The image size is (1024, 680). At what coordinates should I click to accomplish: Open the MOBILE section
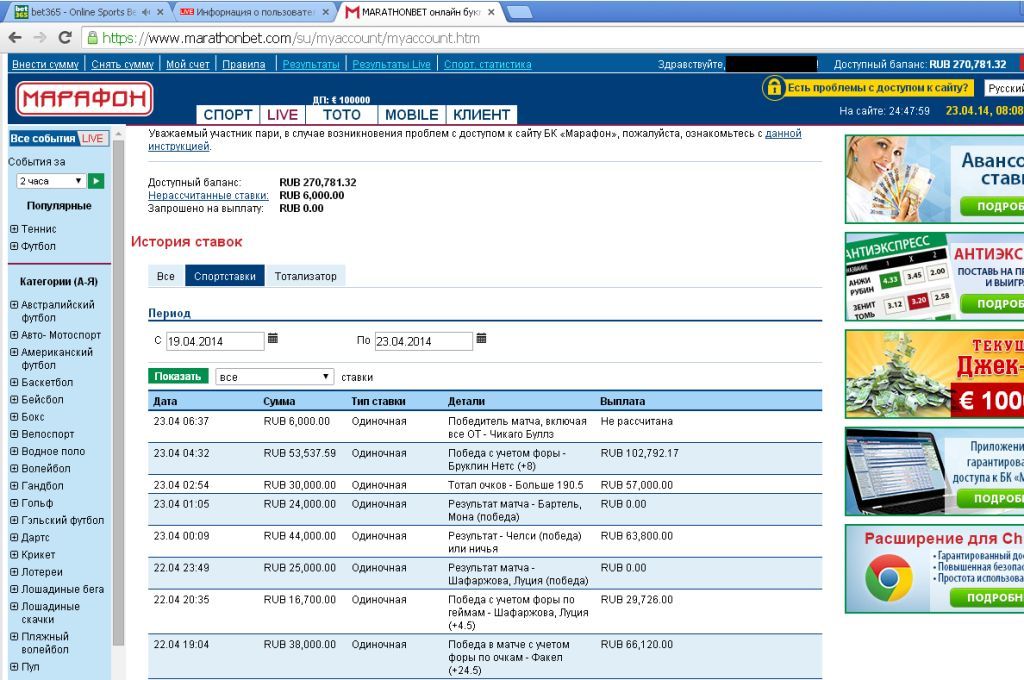(411, 114)
